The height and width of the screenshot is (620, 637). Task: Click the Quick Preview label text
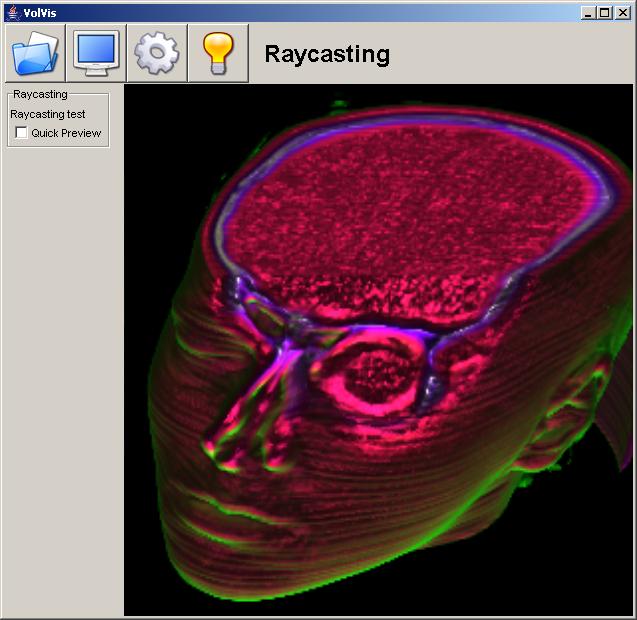click(66, 133)
